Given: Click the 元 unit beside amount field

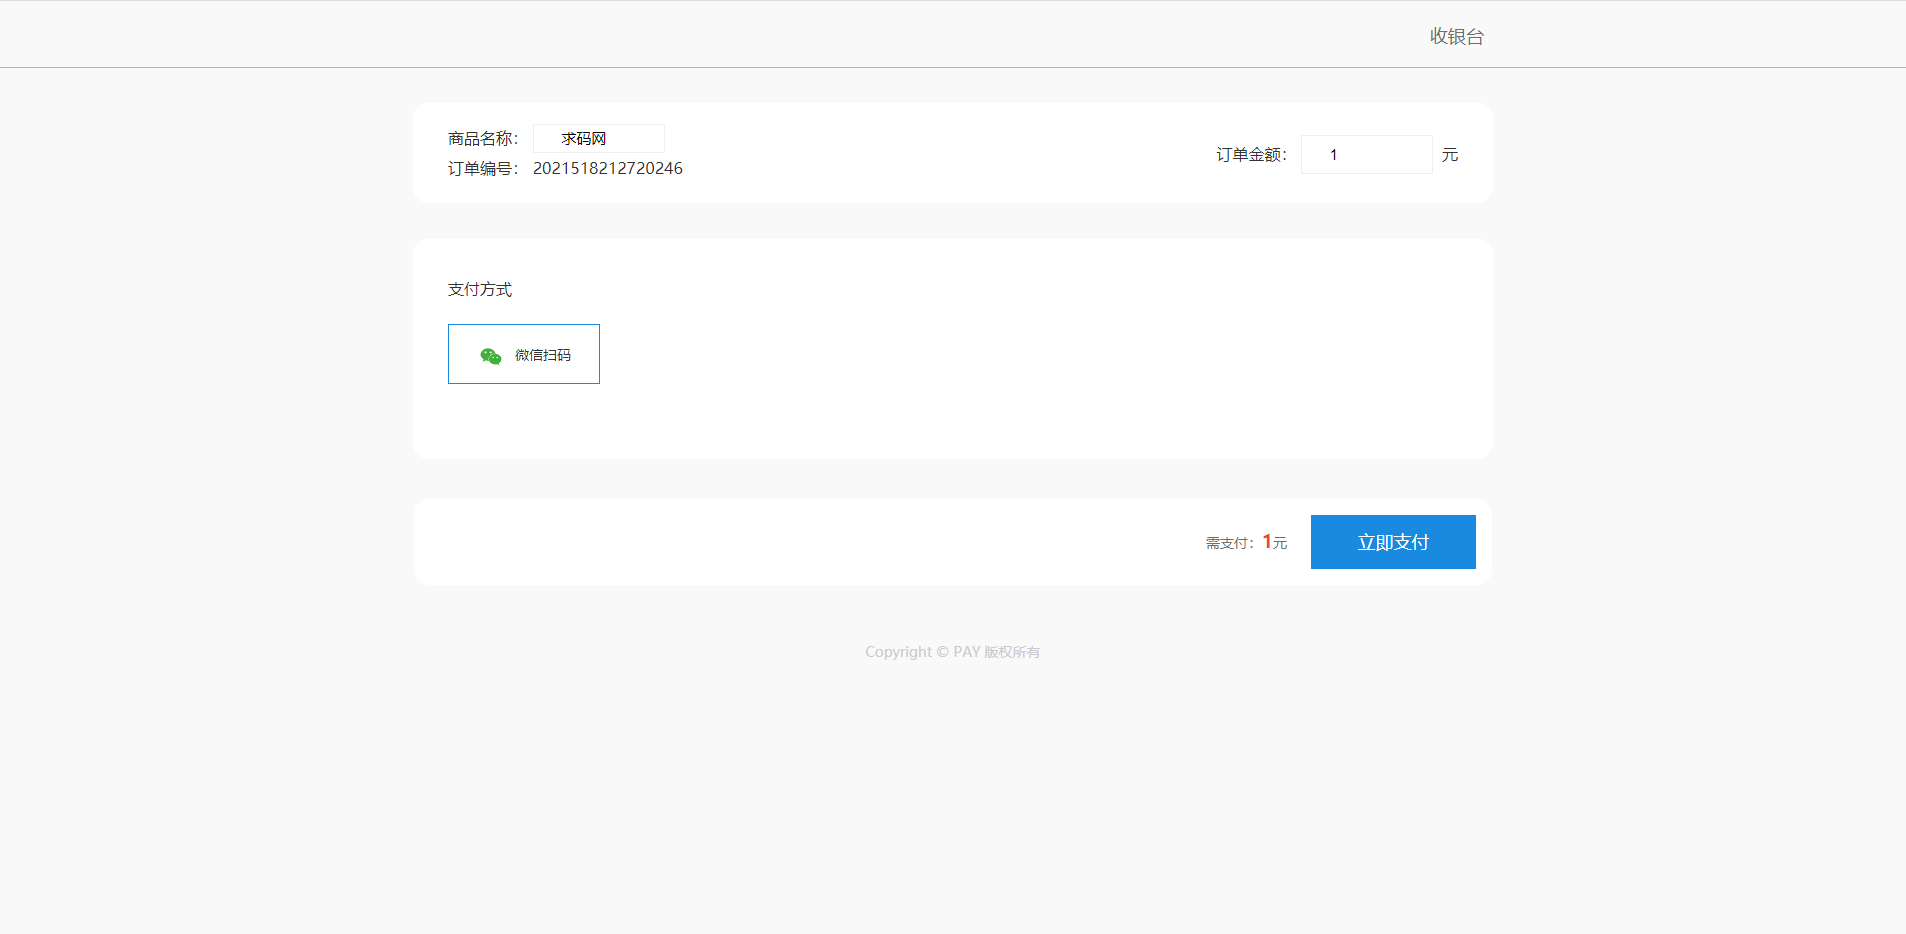Looking at the screenshot, I should coord(1450,155).
